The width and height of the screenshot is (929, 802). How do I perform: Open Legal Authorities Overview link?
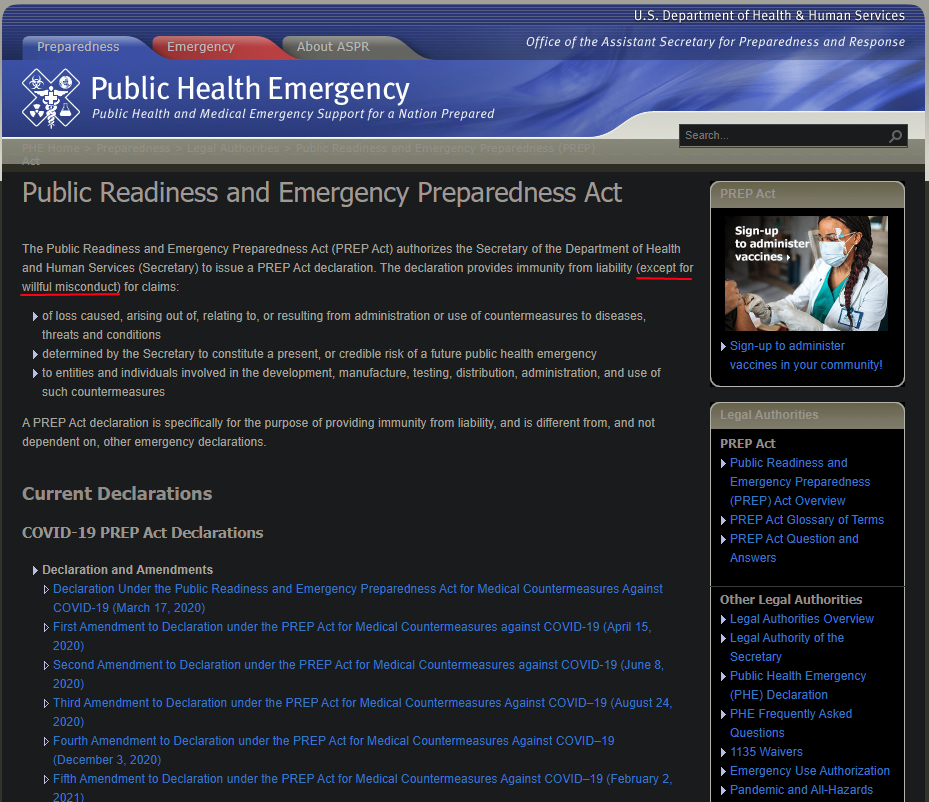(x=802, y=619)
